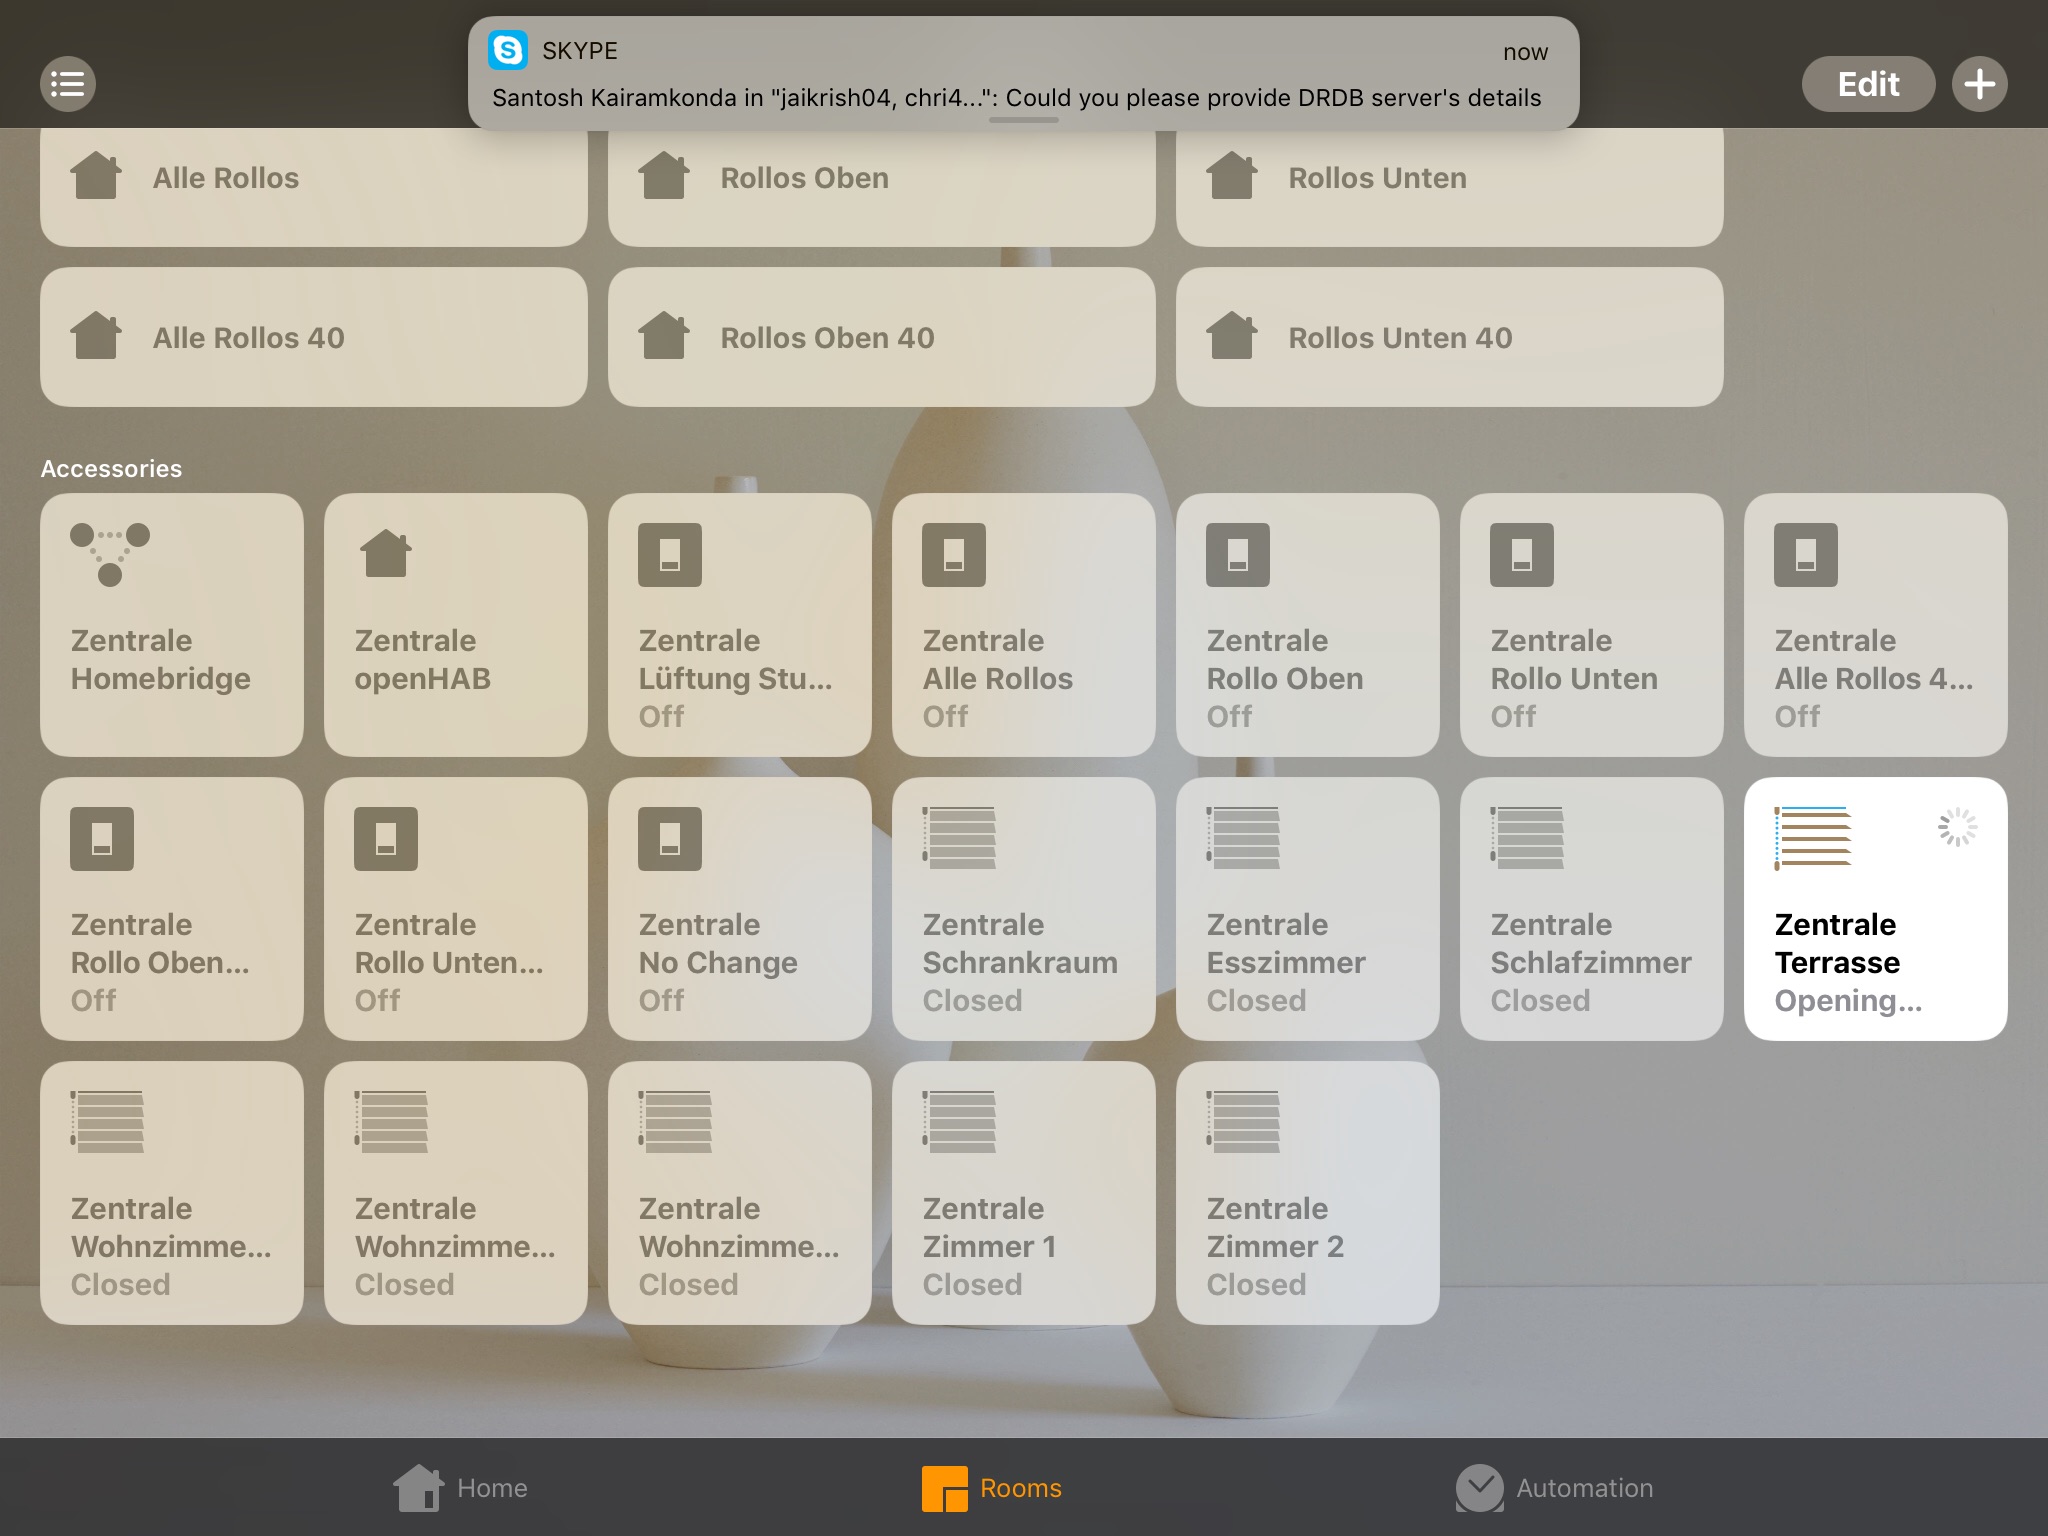Screen dimensions: 2048x1536
Task: Toggle Zentrale No Change switch
Action: click(740, 909)
